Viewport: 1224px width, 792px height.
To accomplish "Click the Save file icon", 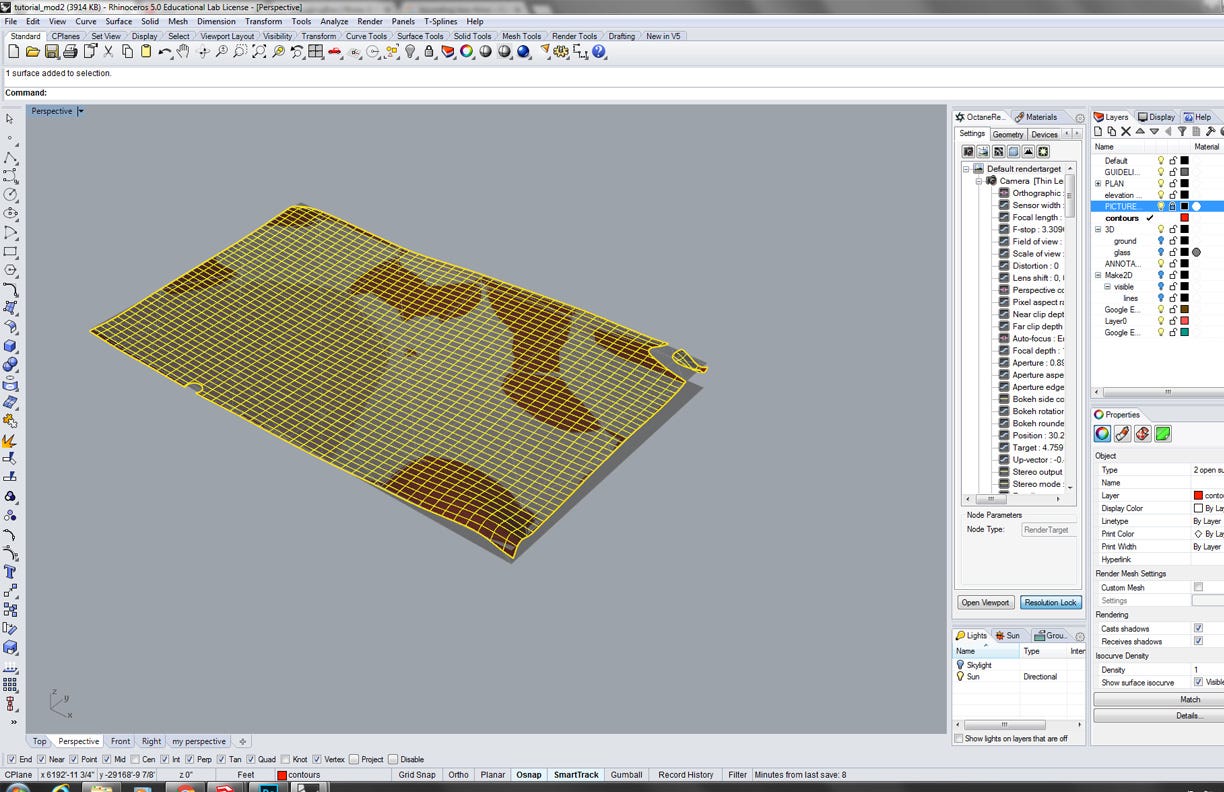I will 51,52.
